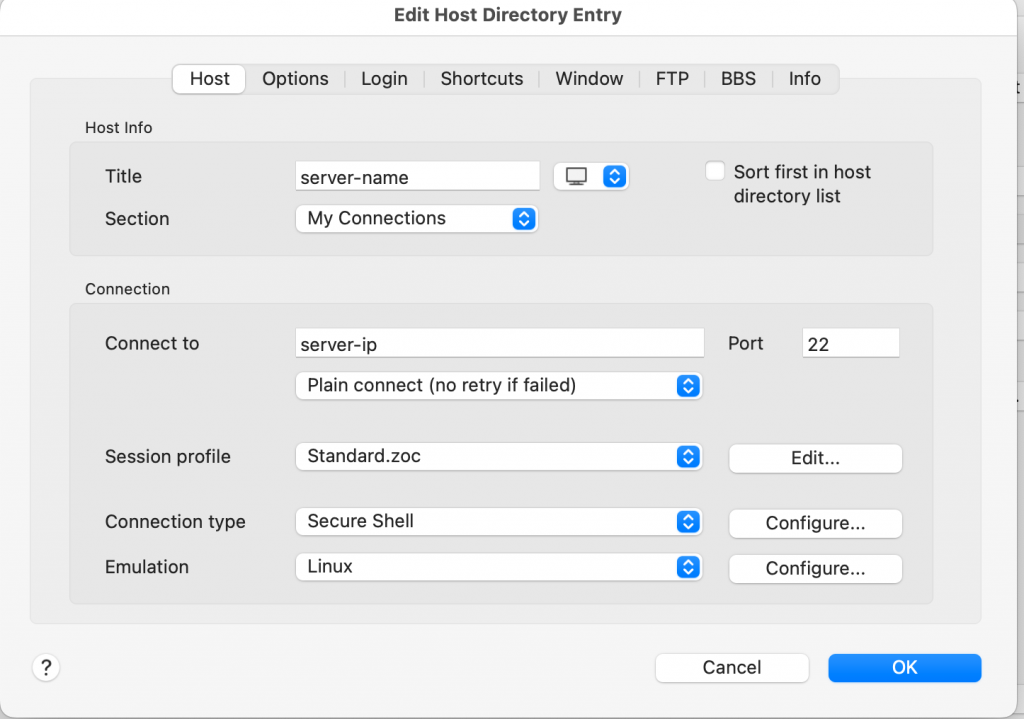Show the Info tab
The width and height of the screenshot is (1024, 719).
[x=804, y=79]
